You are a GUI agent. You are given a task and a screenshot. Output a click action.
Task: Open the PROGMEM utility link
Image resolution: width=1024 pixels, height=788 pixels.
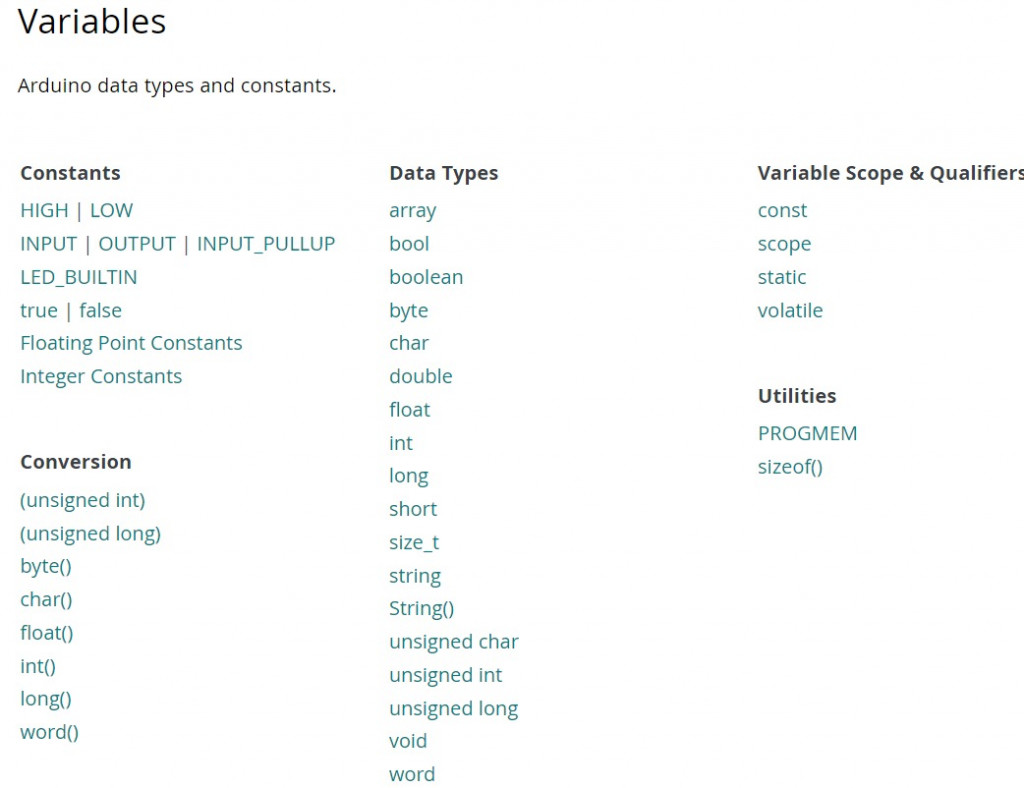click(807, 433)
